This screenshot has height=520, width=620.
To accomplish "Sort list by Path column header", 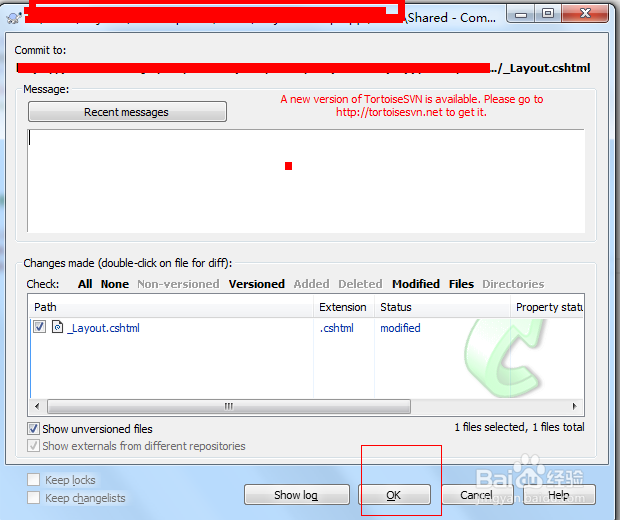I will (171, 307).
